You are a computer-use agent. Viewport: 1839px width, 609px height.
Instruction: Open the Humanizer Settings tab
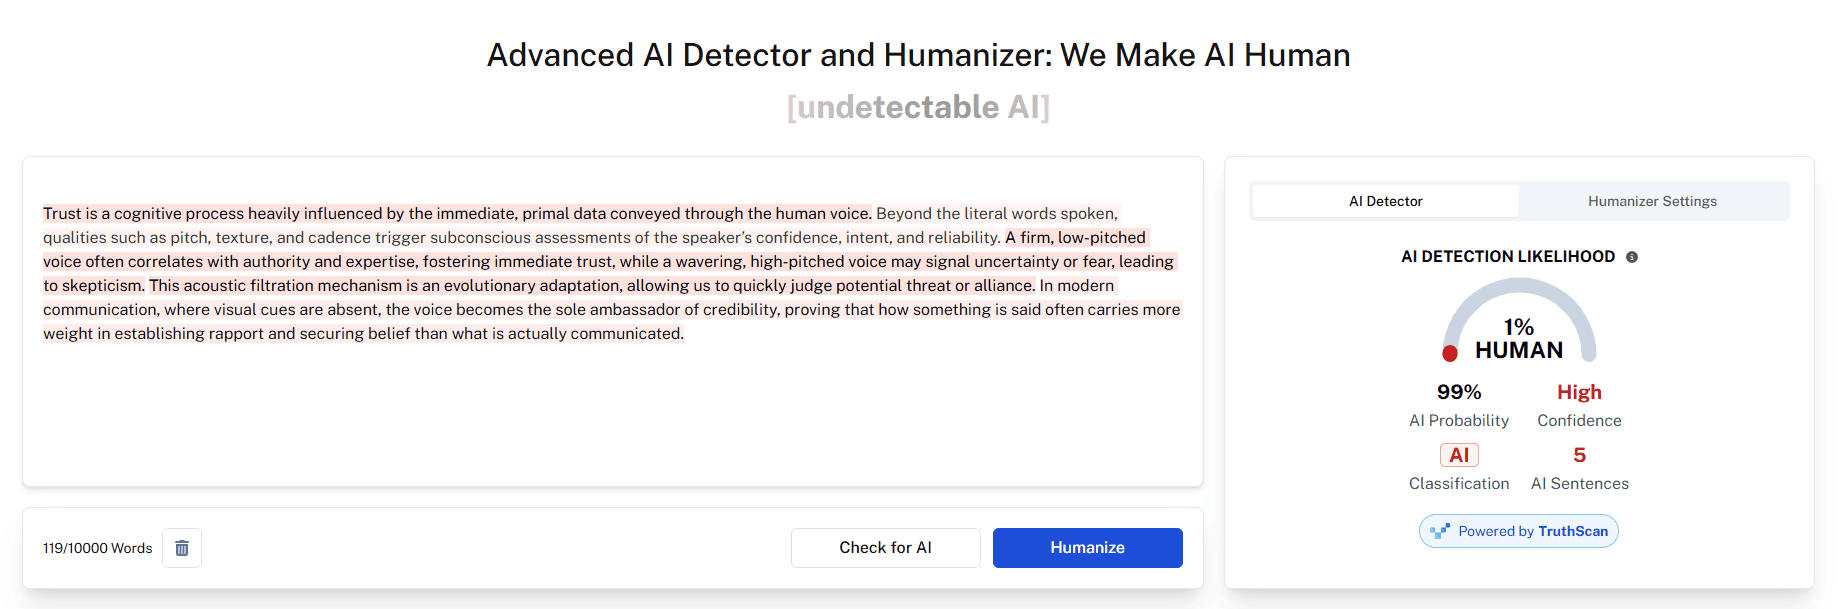[x=1652, y=201]
